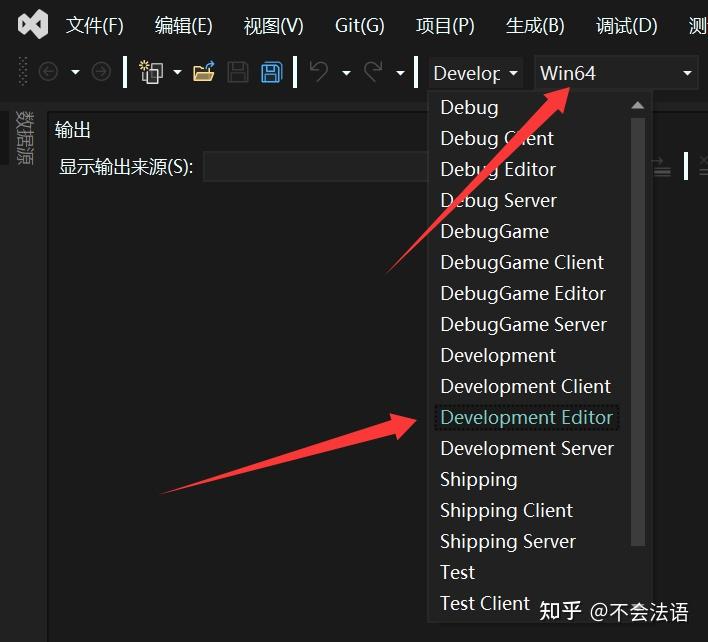The width and height of the screenshot is (708, 642).
Task: Open the 生成(B) menu
Action: click(536, 25)
